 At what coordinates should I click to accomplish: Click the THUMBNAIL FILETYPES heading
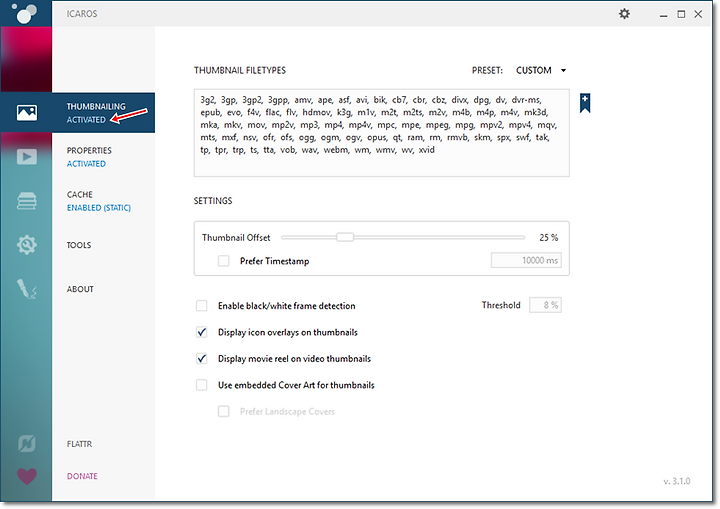240,70
